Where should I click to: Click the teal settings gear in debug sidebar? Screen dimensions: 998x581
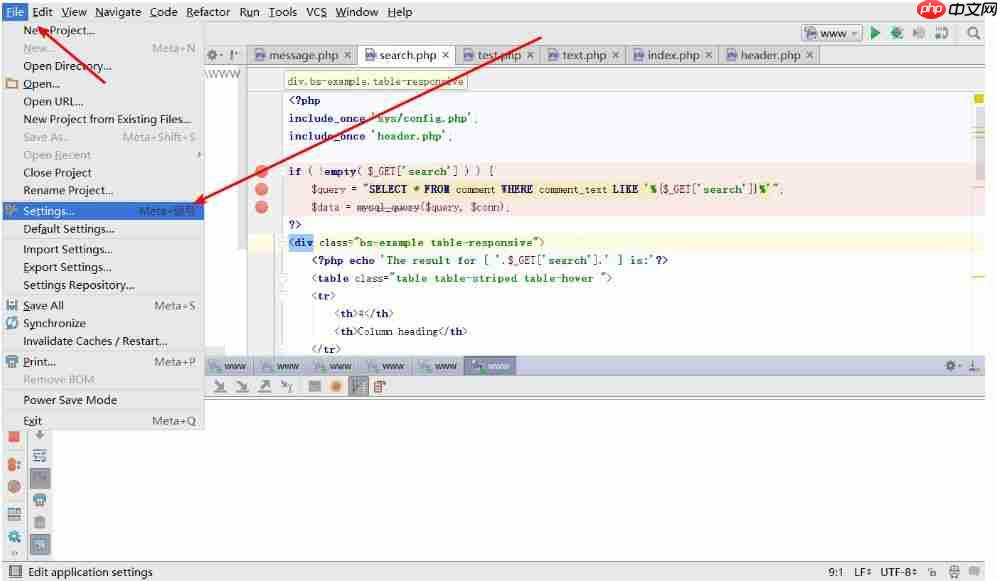[x=14, y=536]
